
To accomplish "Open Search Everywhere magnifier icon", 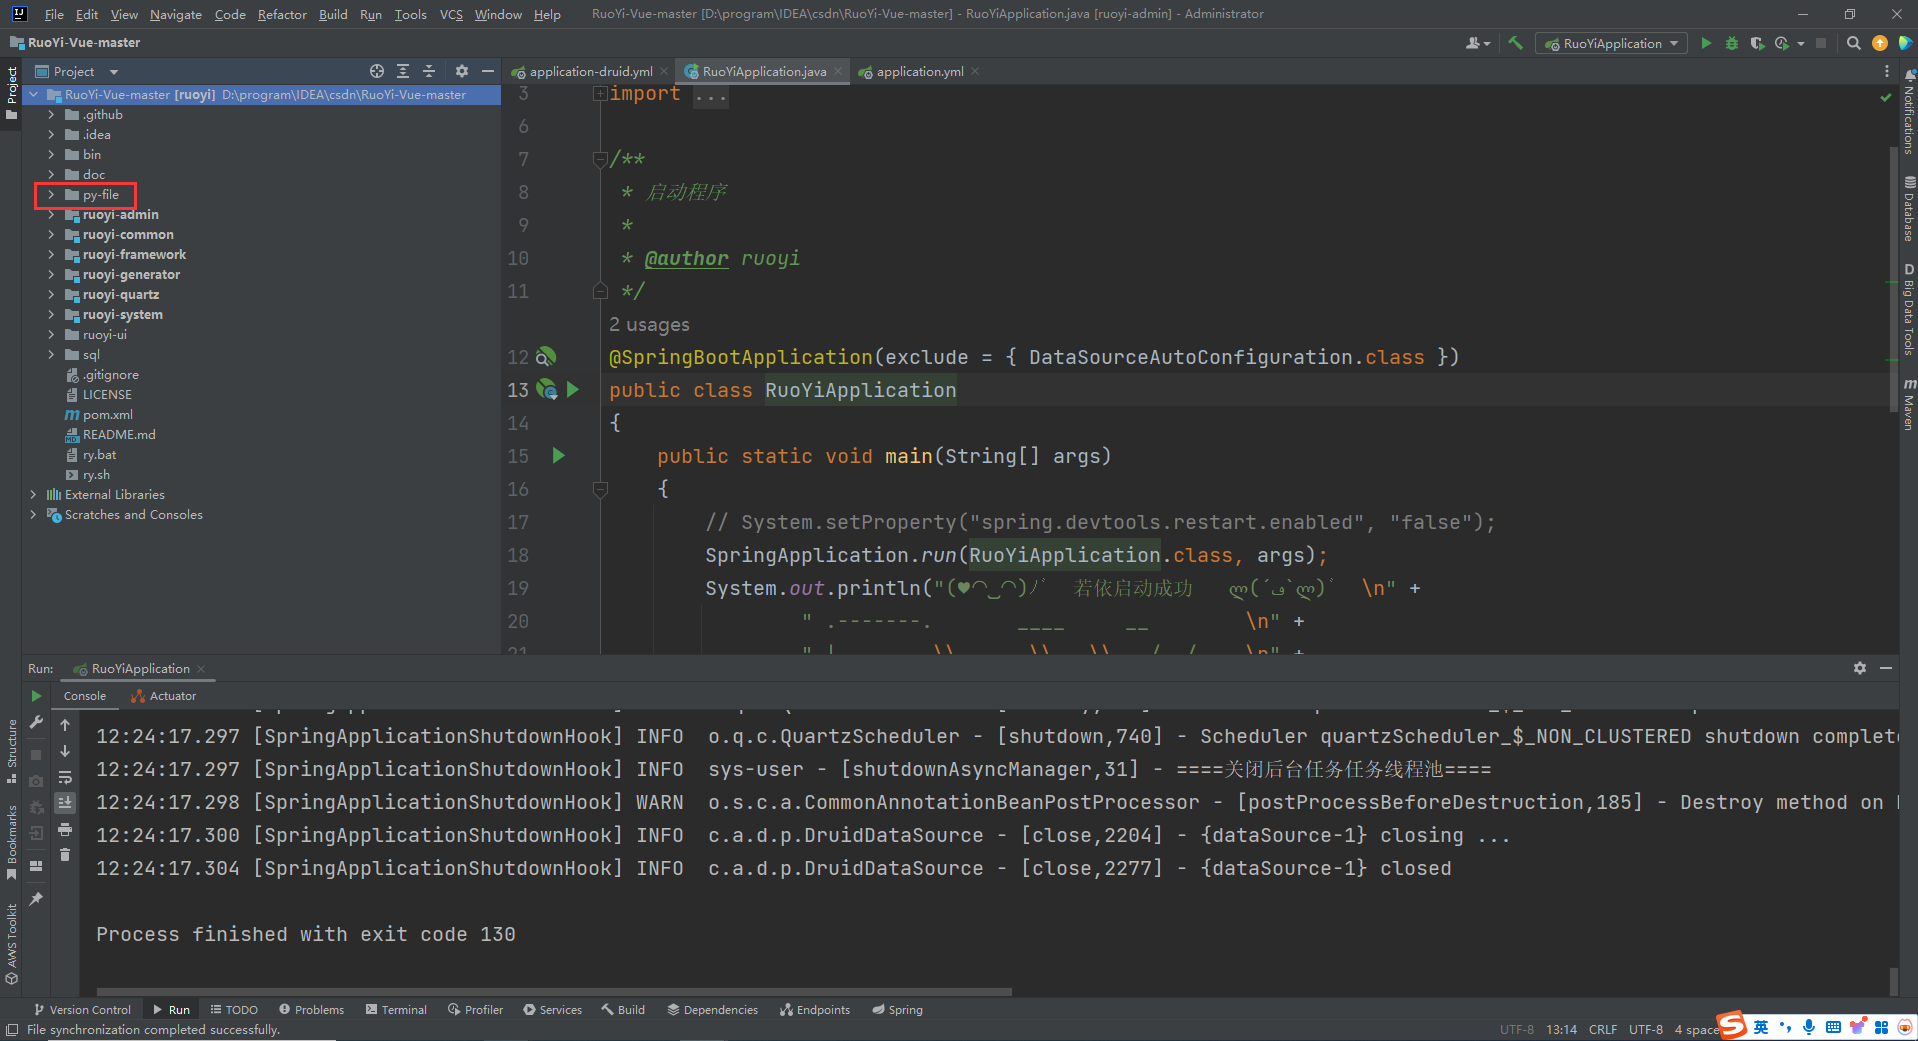I will [1853, 43].
